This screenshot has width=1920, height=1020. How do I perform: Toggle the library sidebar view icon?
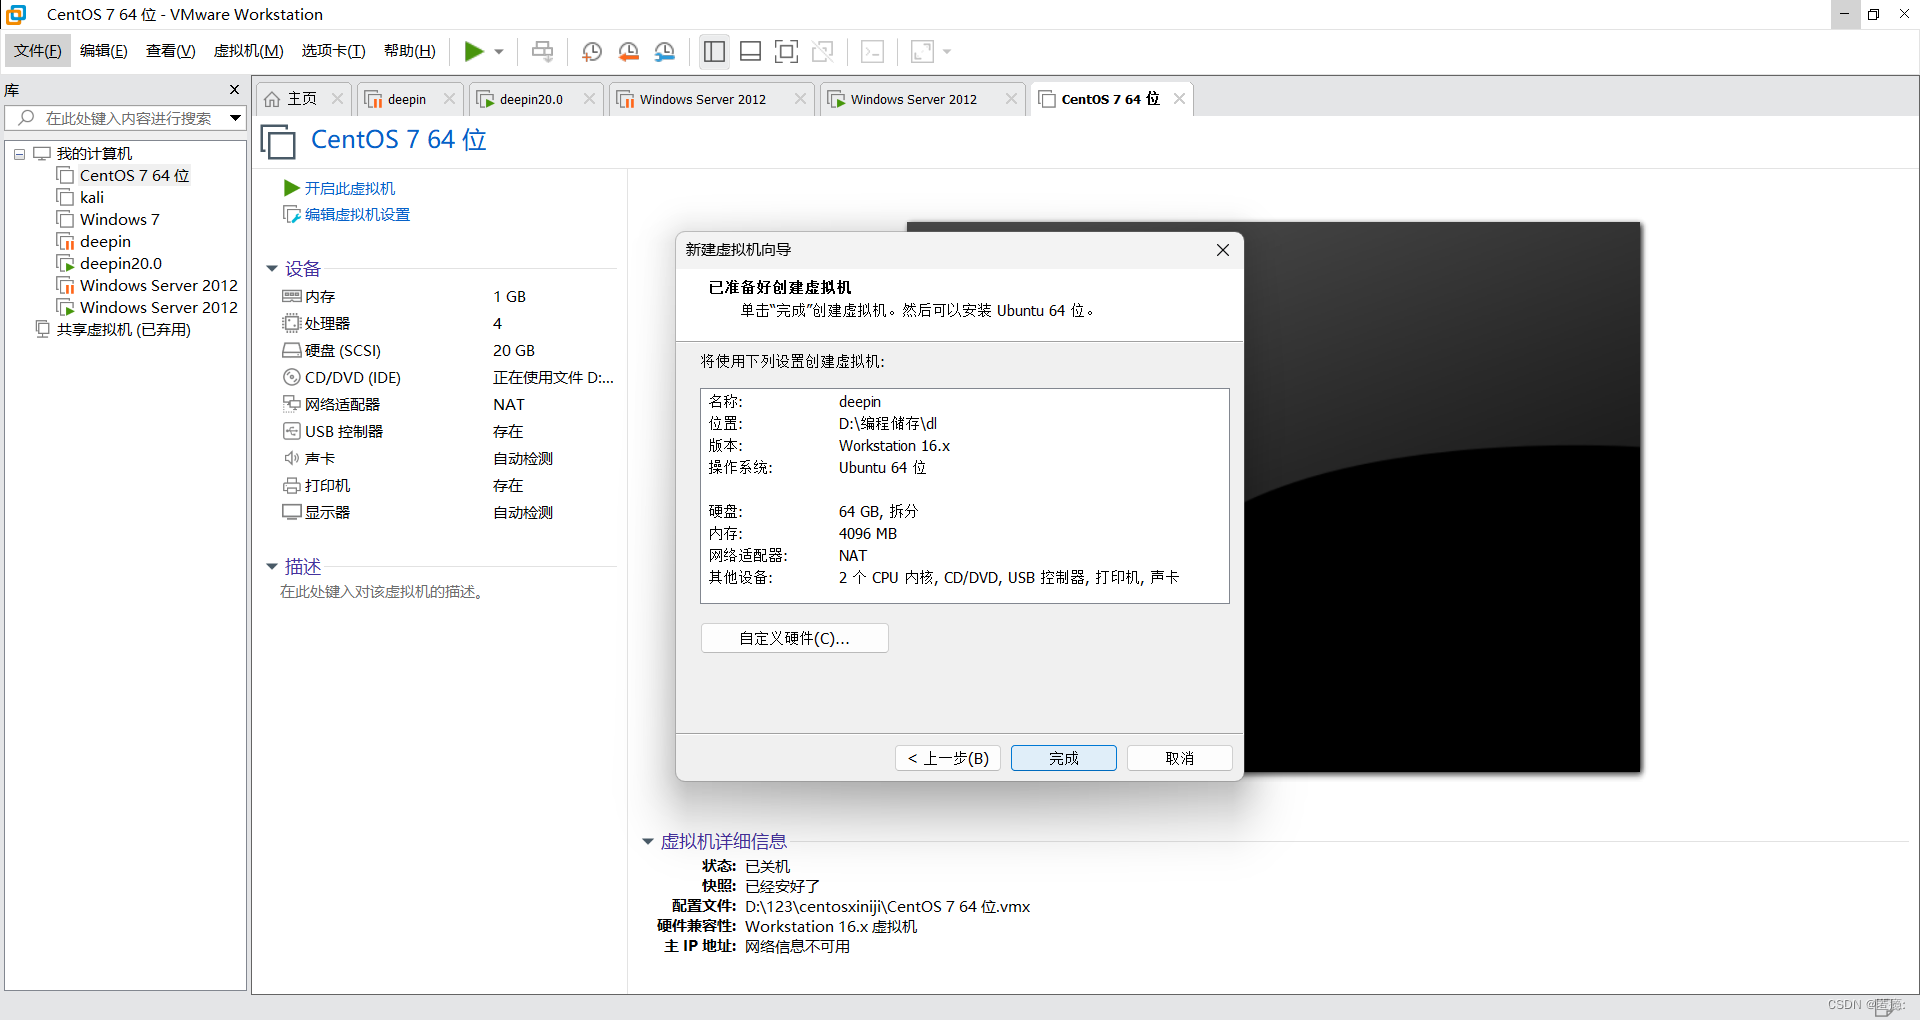[x=714, y=51]
